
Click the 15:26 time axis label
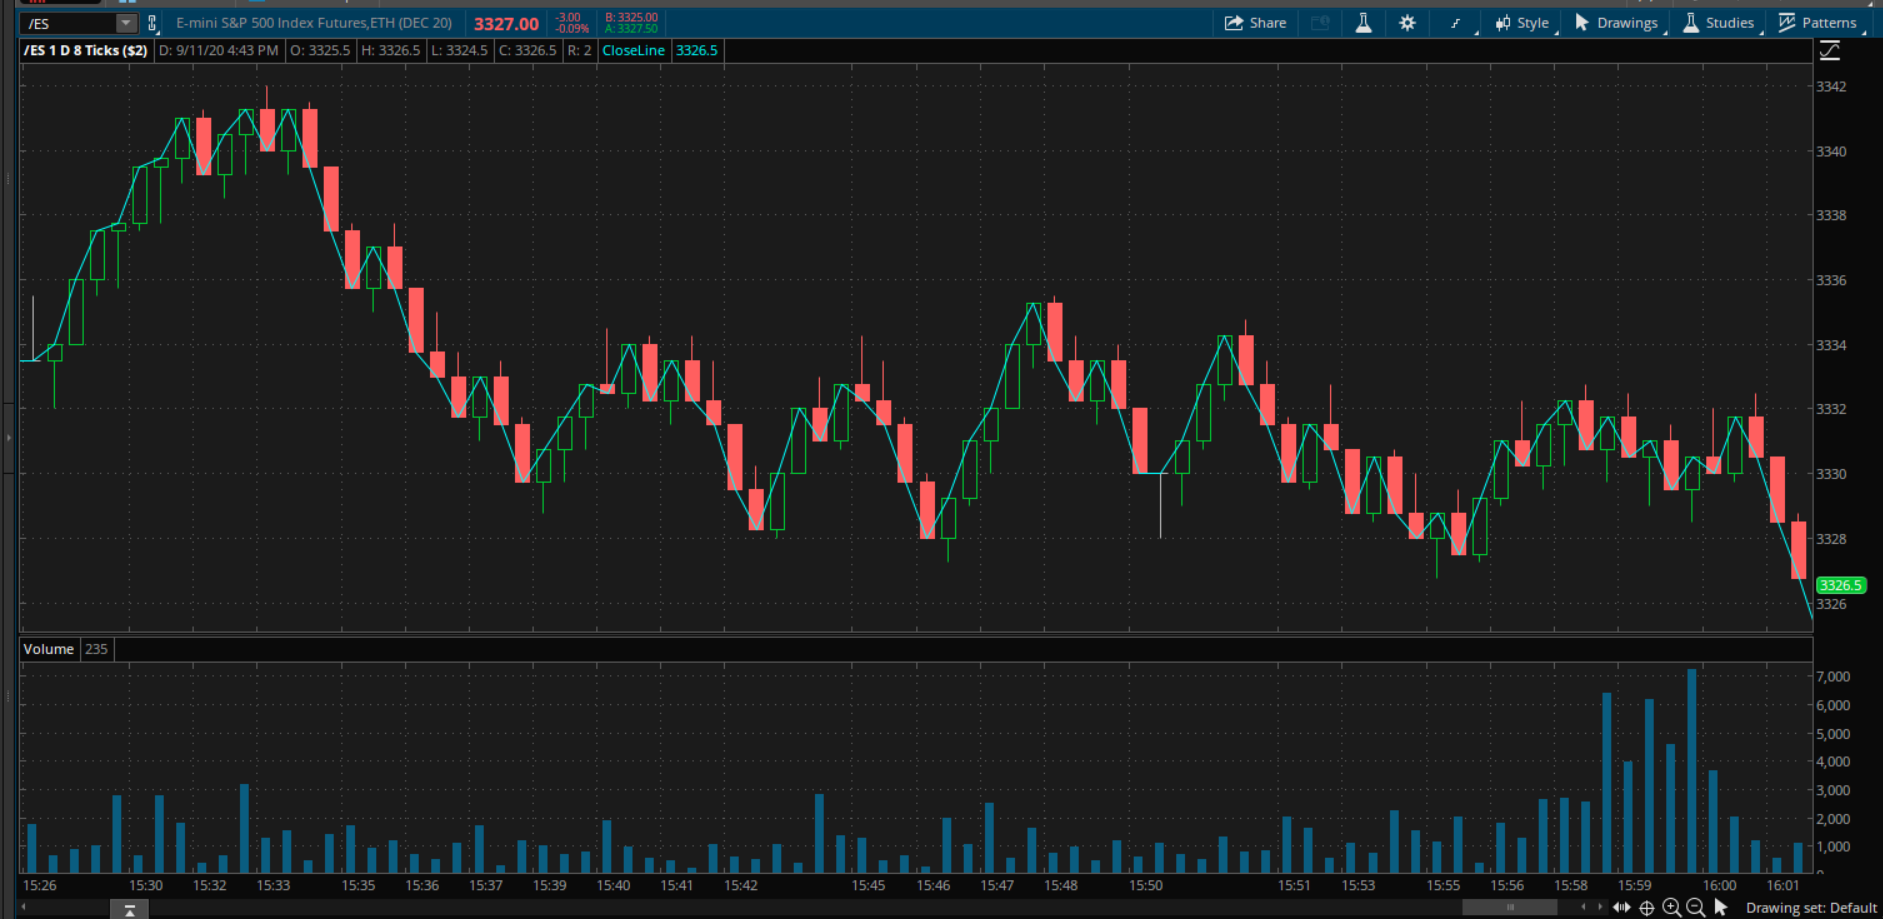click(40, 885)
